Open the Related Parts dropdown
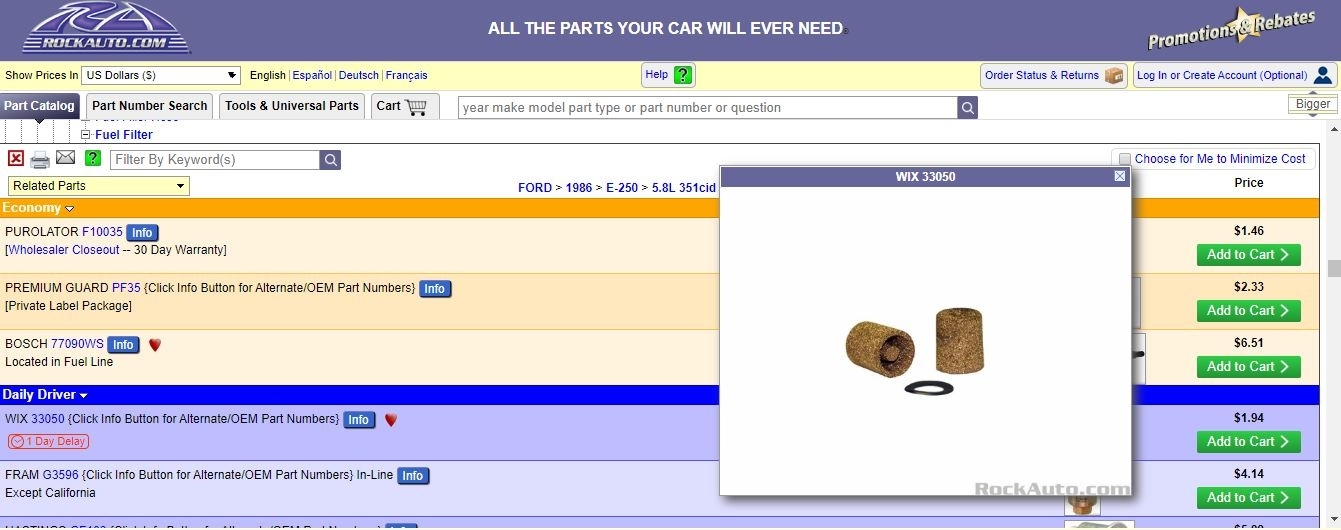Viewport: 1341px width, 530px height. (x=99, y=186)
